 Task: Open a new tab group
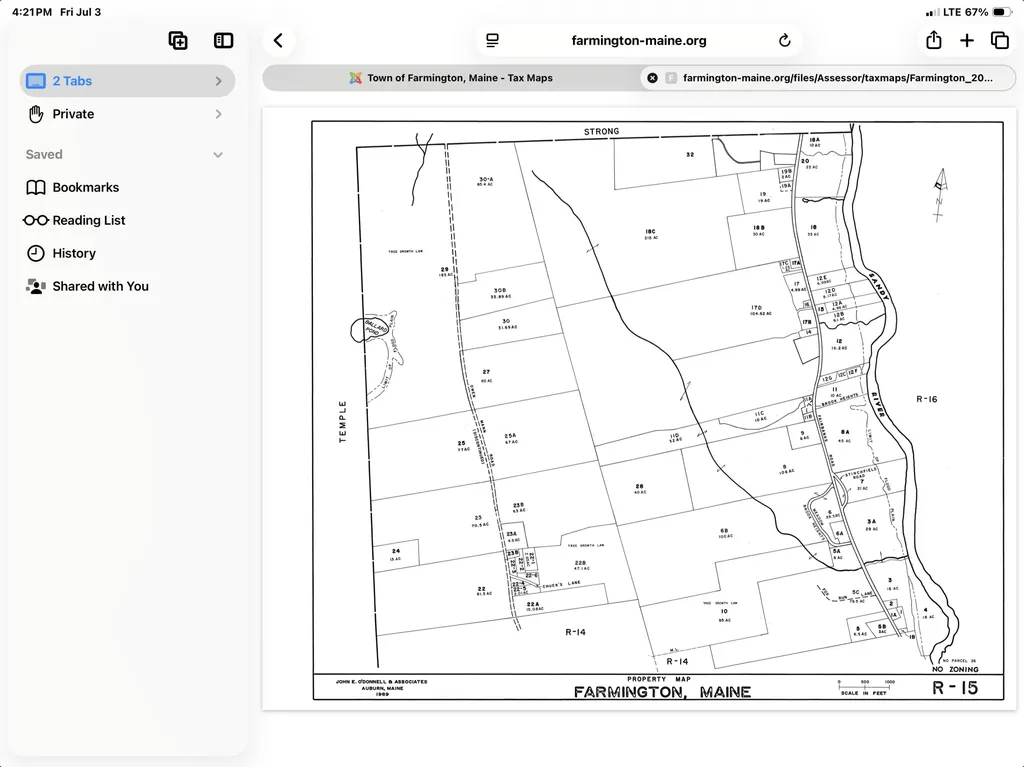click(178, 41)
